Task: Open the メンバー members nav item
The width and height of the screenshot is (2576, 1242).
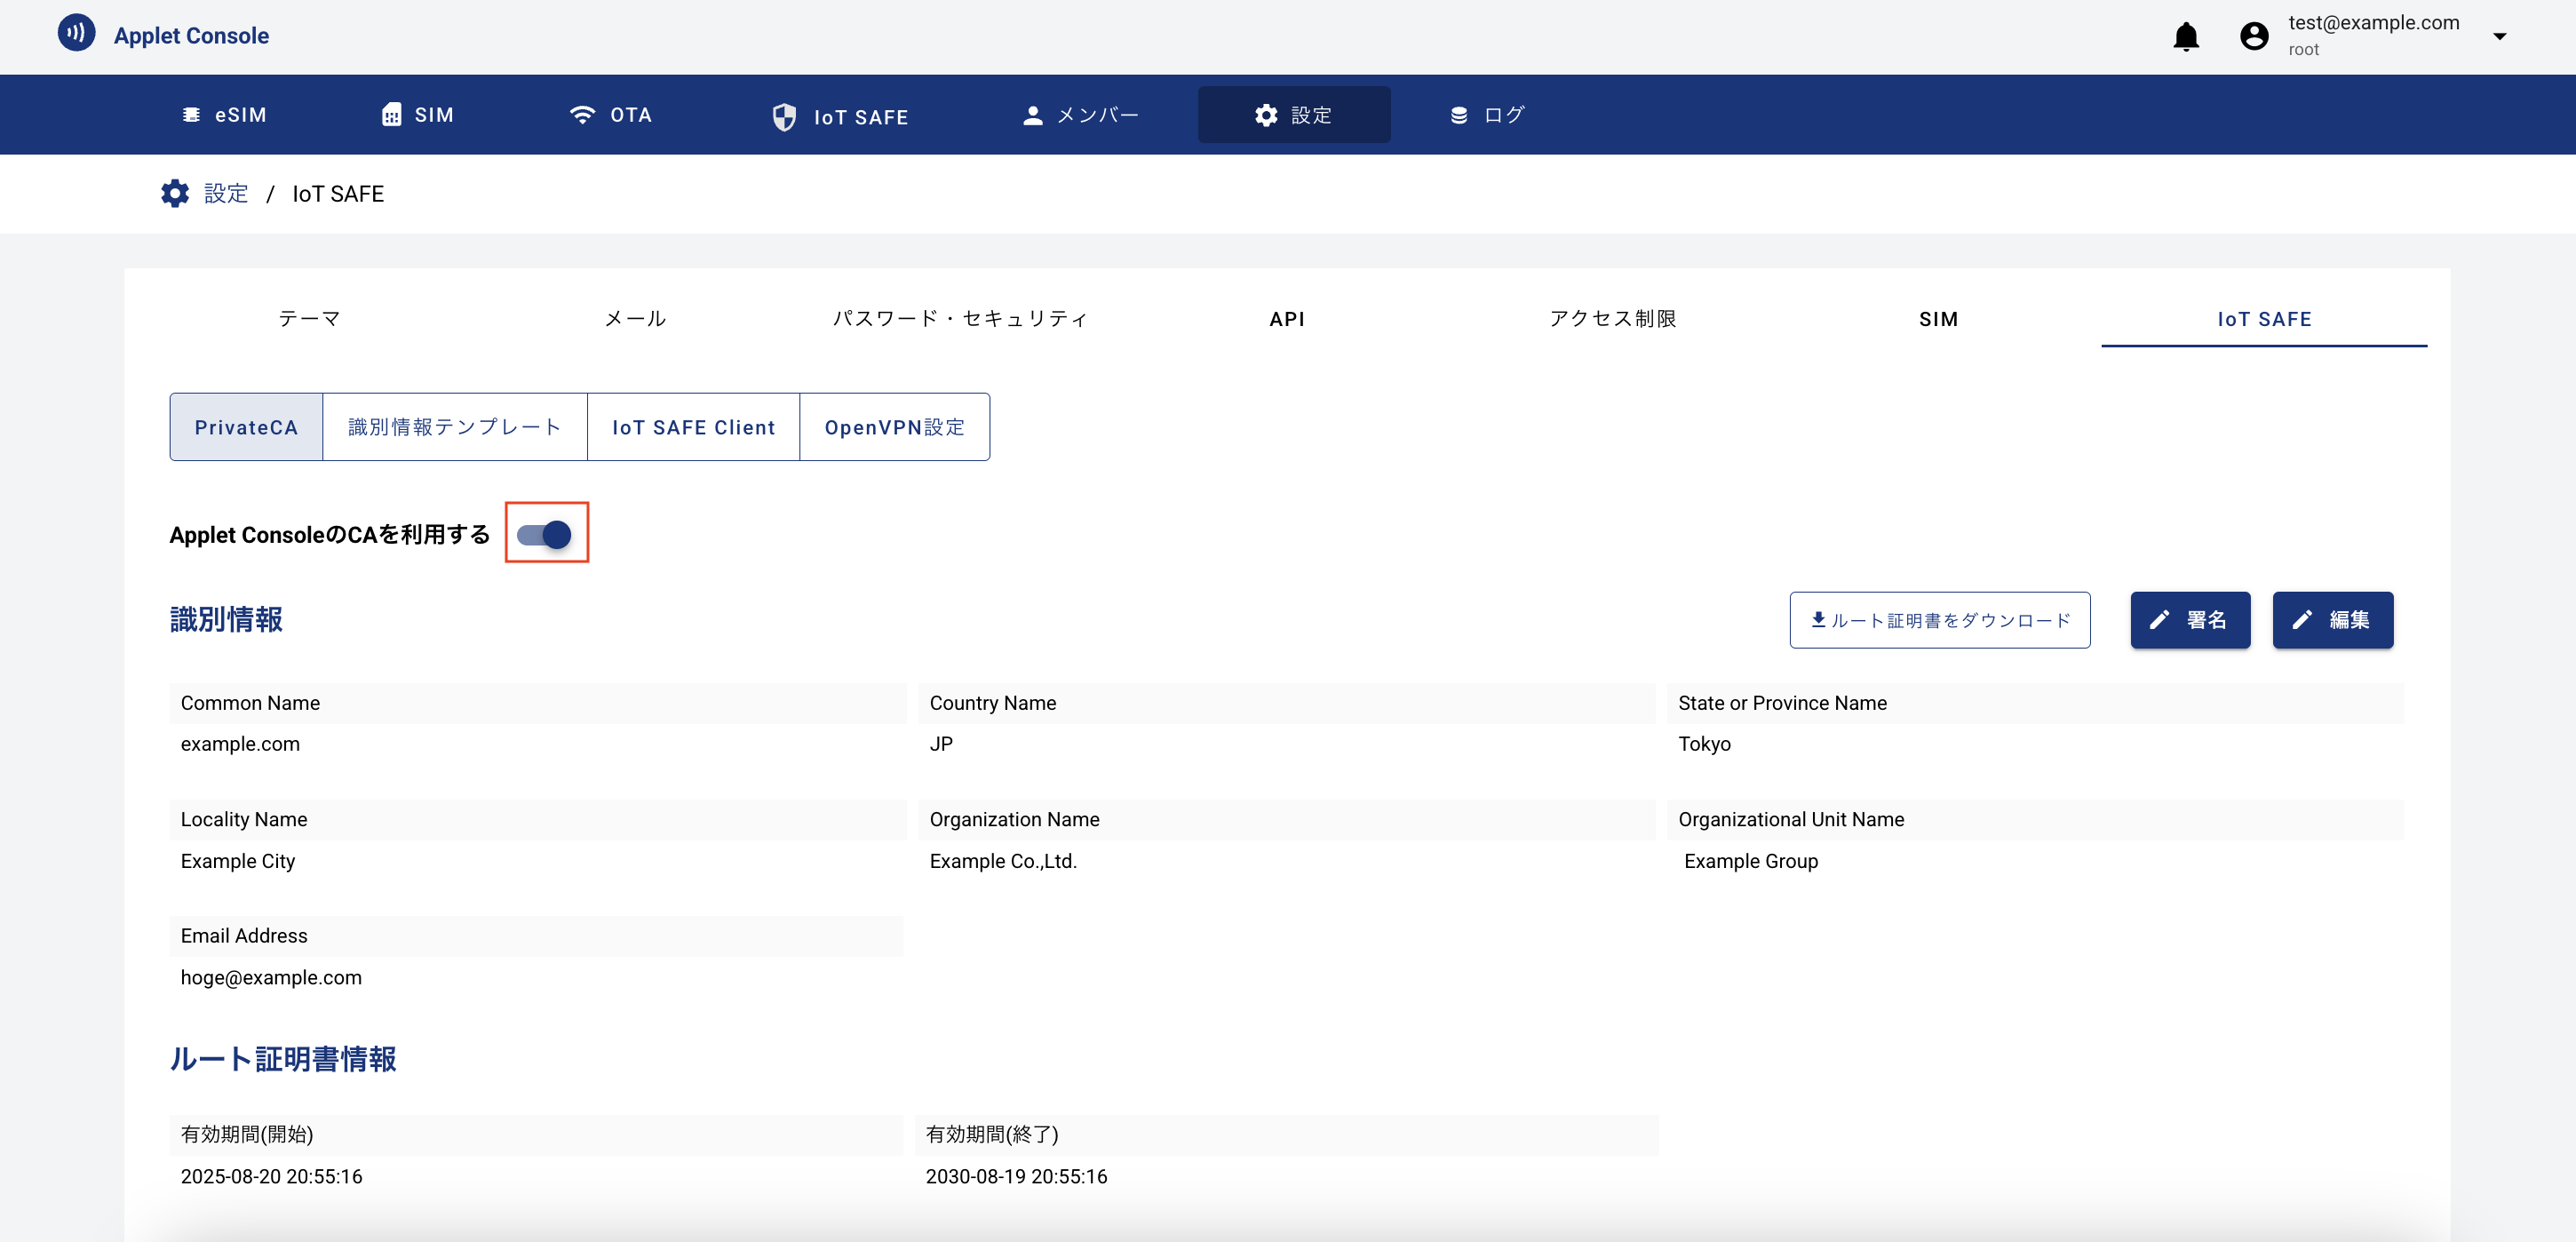Action: [1080, 115]
